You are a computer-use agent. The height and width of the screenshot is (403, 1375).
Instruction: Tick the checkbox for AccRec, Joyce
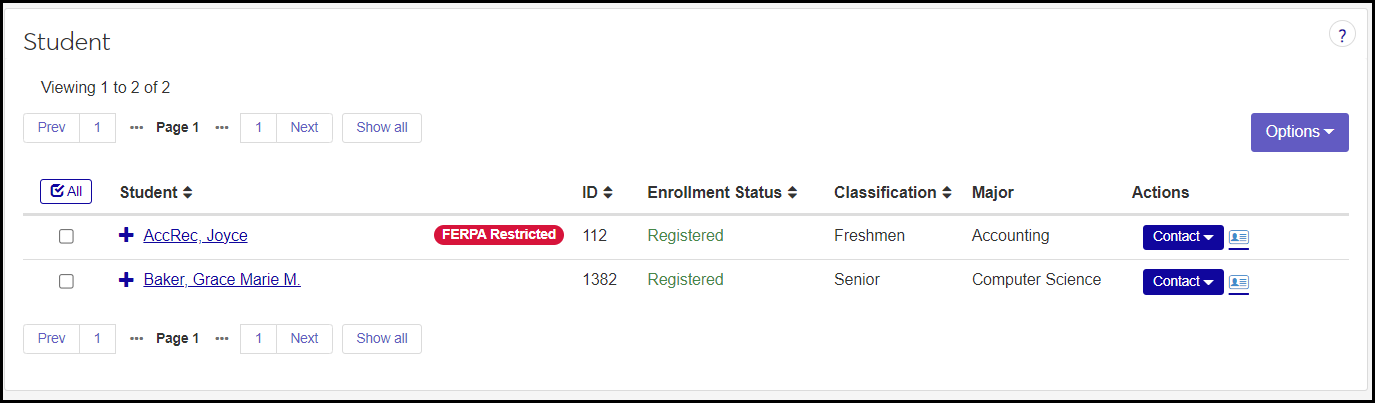click(x=66, y=237)
